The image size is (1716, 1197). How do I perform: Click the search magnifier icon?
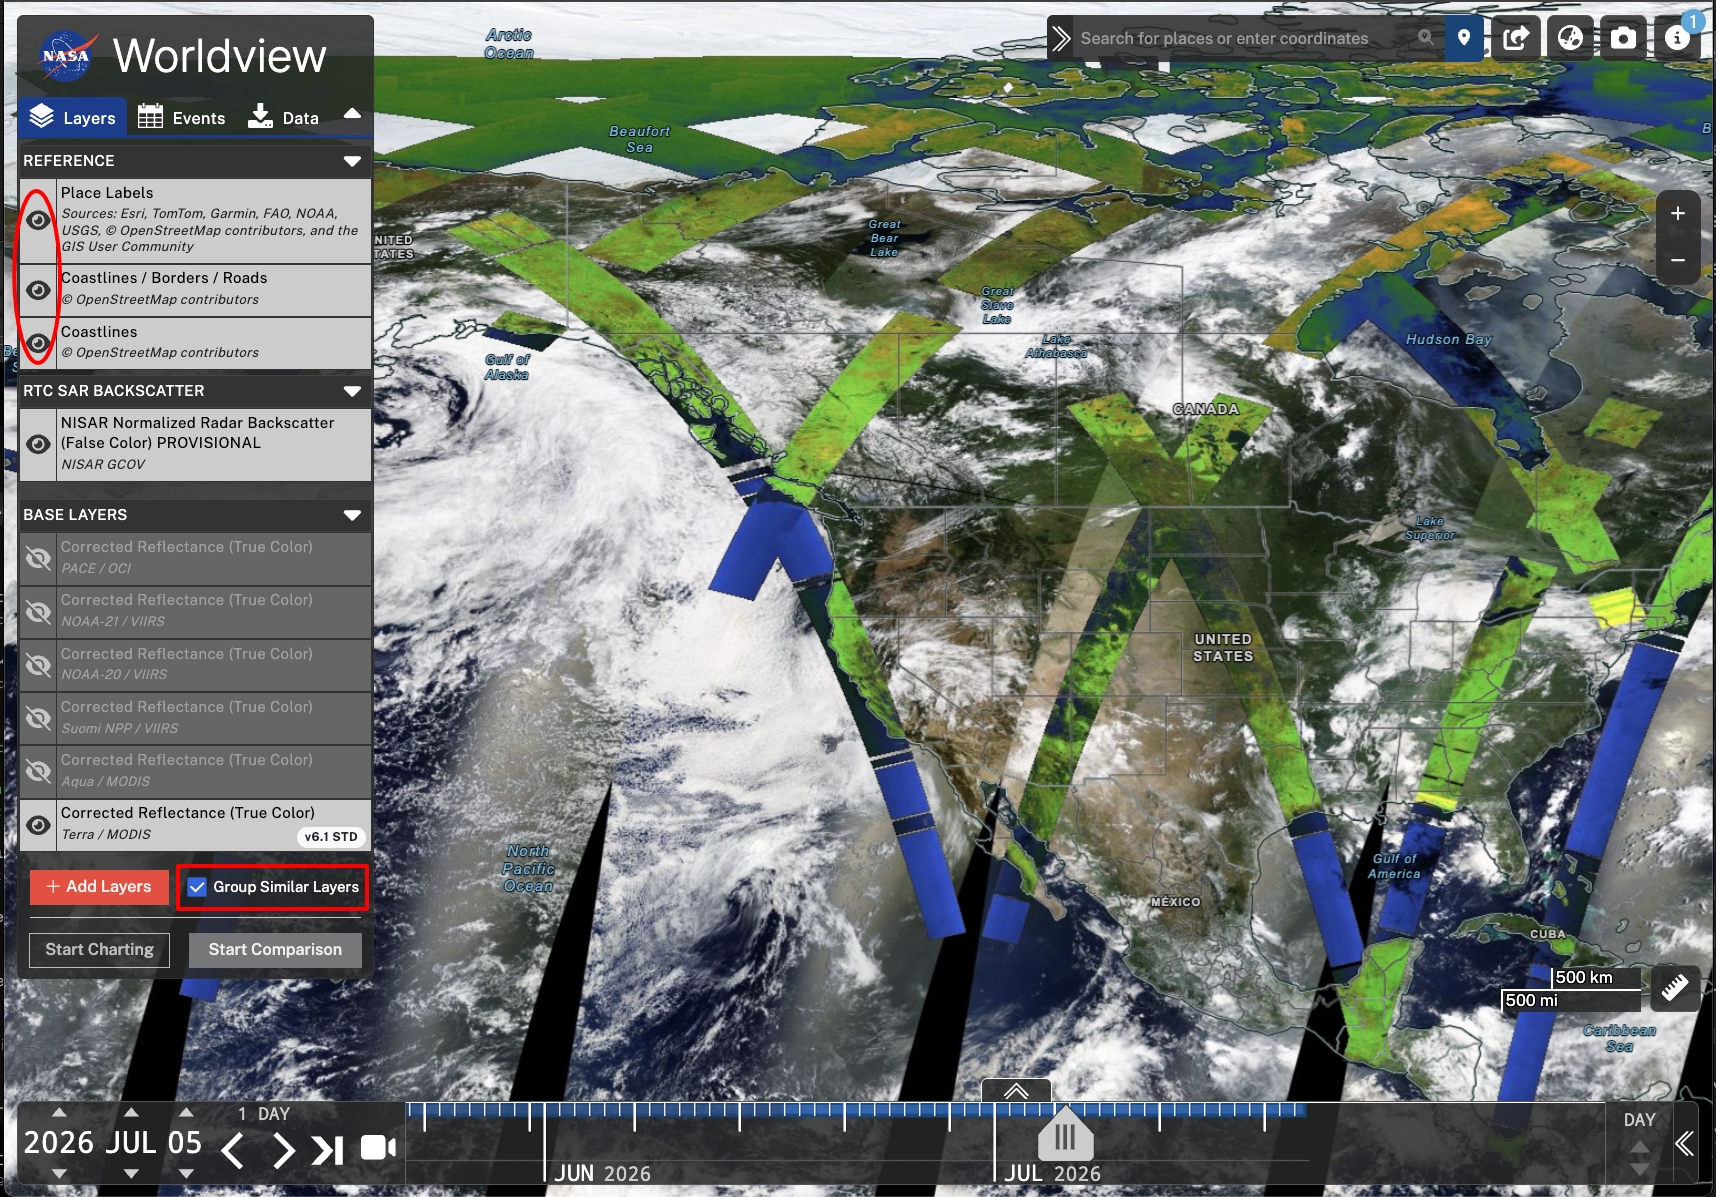coord(1425,38)
